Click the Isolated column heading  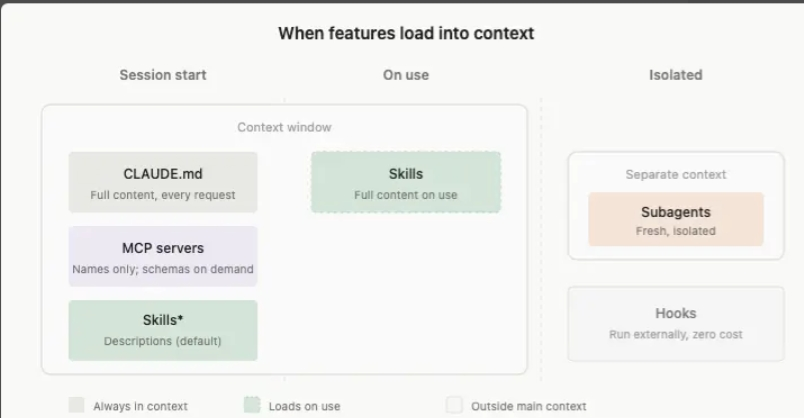point(676,75)
